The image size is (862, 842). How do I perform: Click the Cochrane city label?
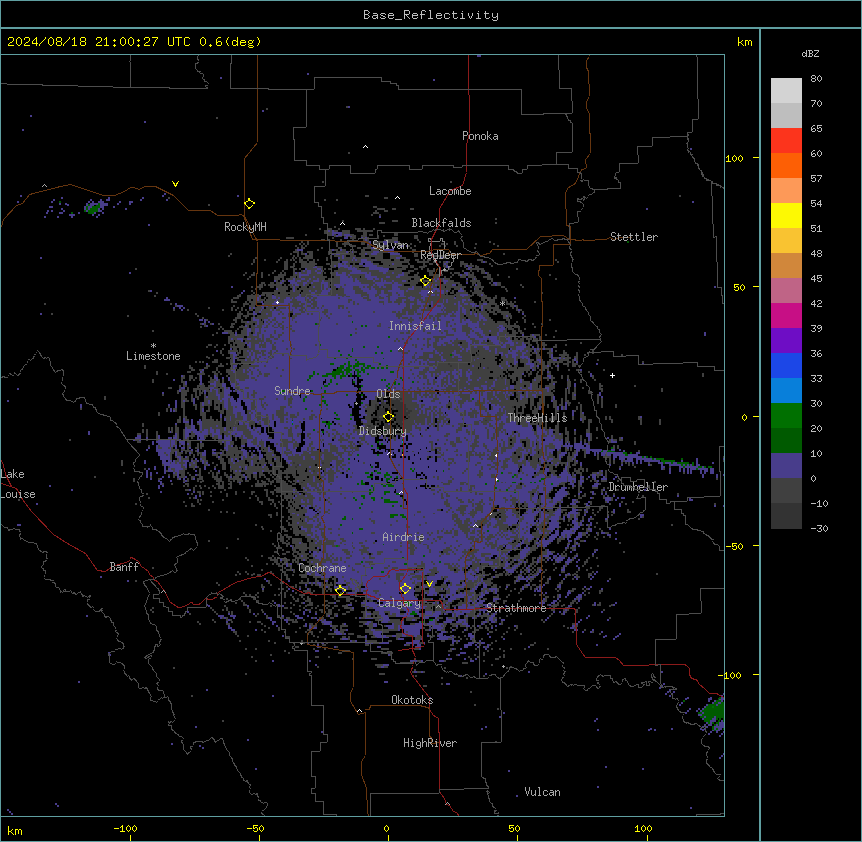point(322,568)
